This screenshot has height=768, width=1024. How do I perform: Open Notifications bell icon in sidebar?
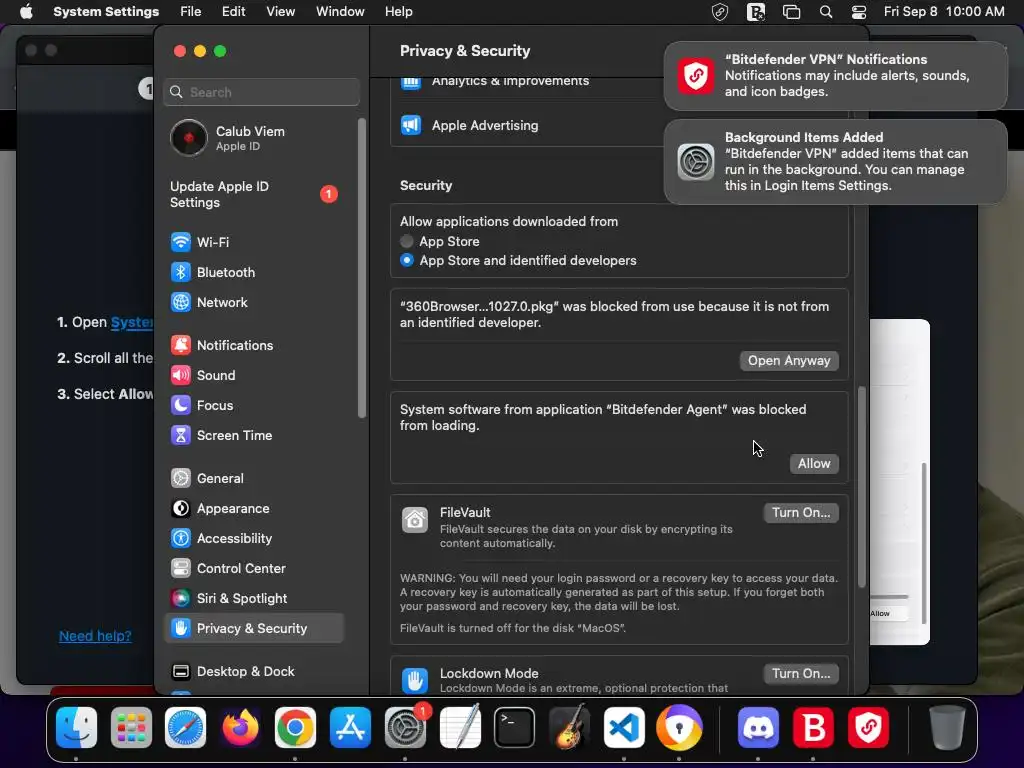[x=181, y=345]
